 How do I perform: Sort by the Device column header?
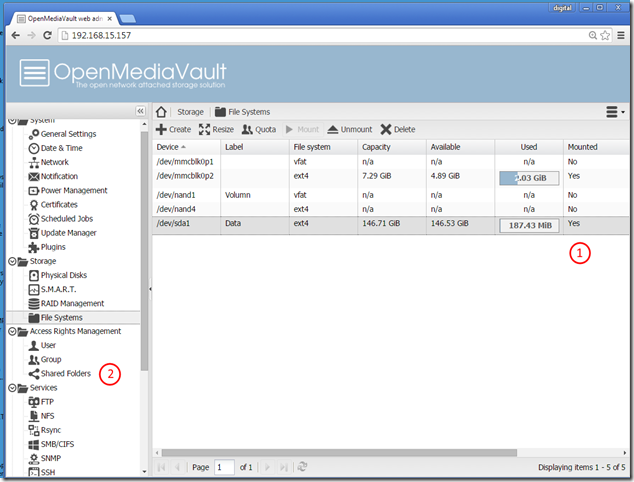point(186,147)
